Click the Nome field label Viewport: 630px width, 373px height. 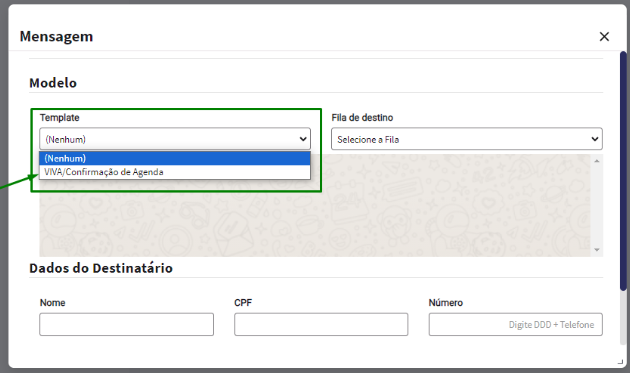point(52,303)
